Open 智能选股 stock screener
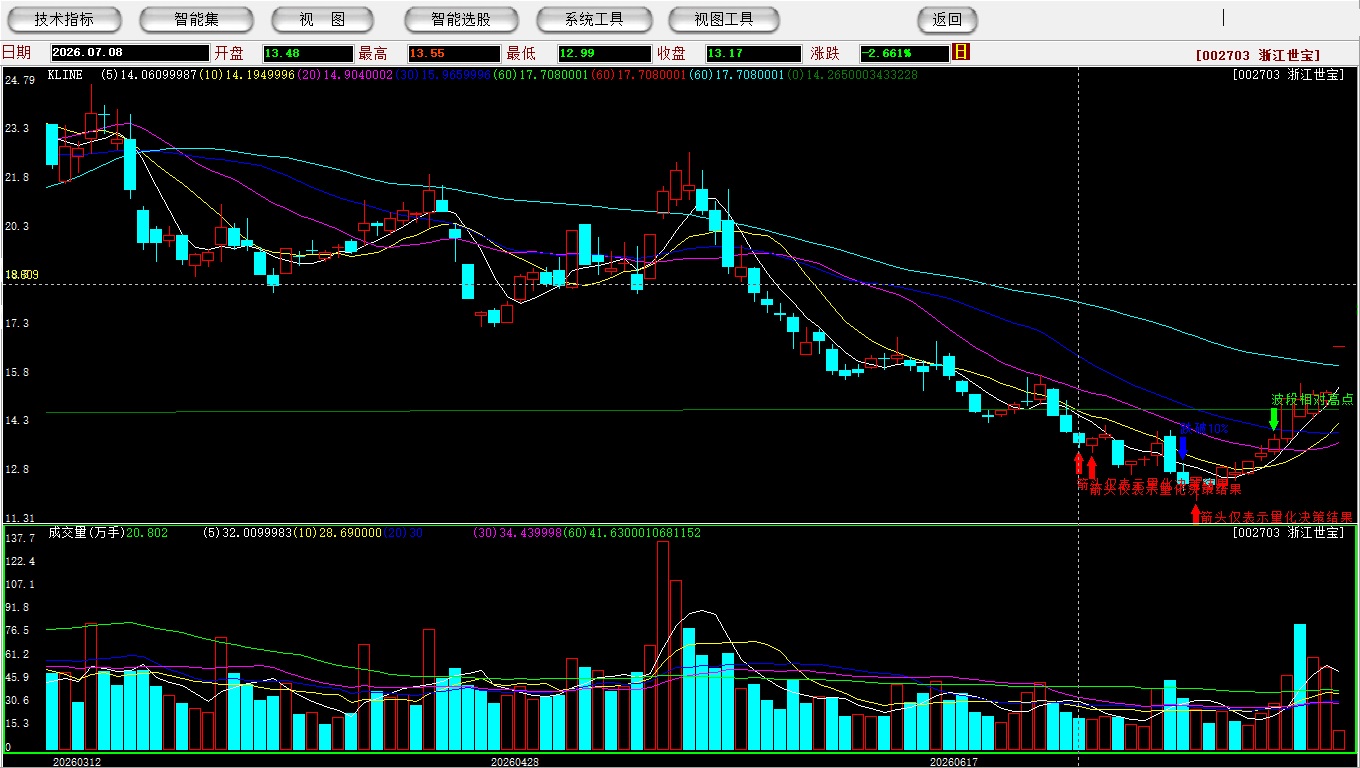Viewport: 1360px width, 768px height. tap(461, 19)
